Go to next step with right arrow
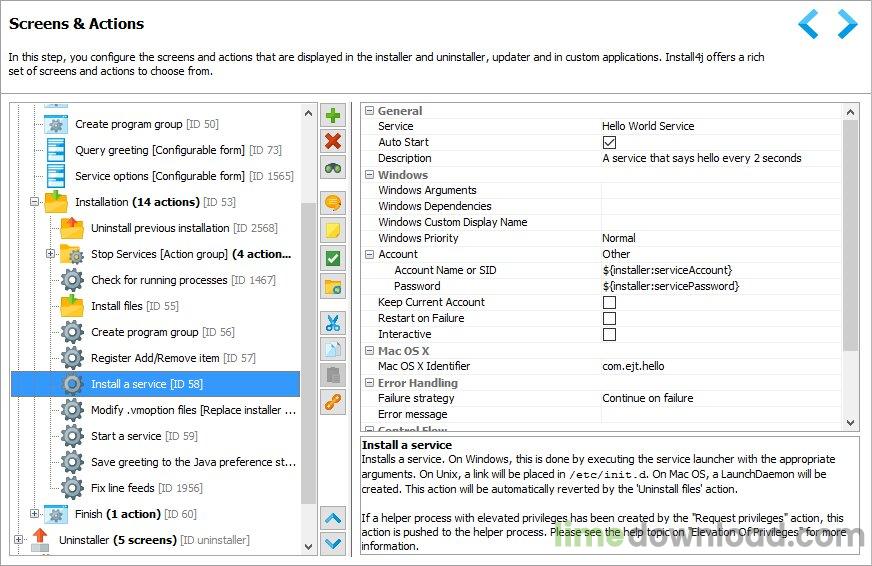This screenshot has width=872, height=566. 847,24
